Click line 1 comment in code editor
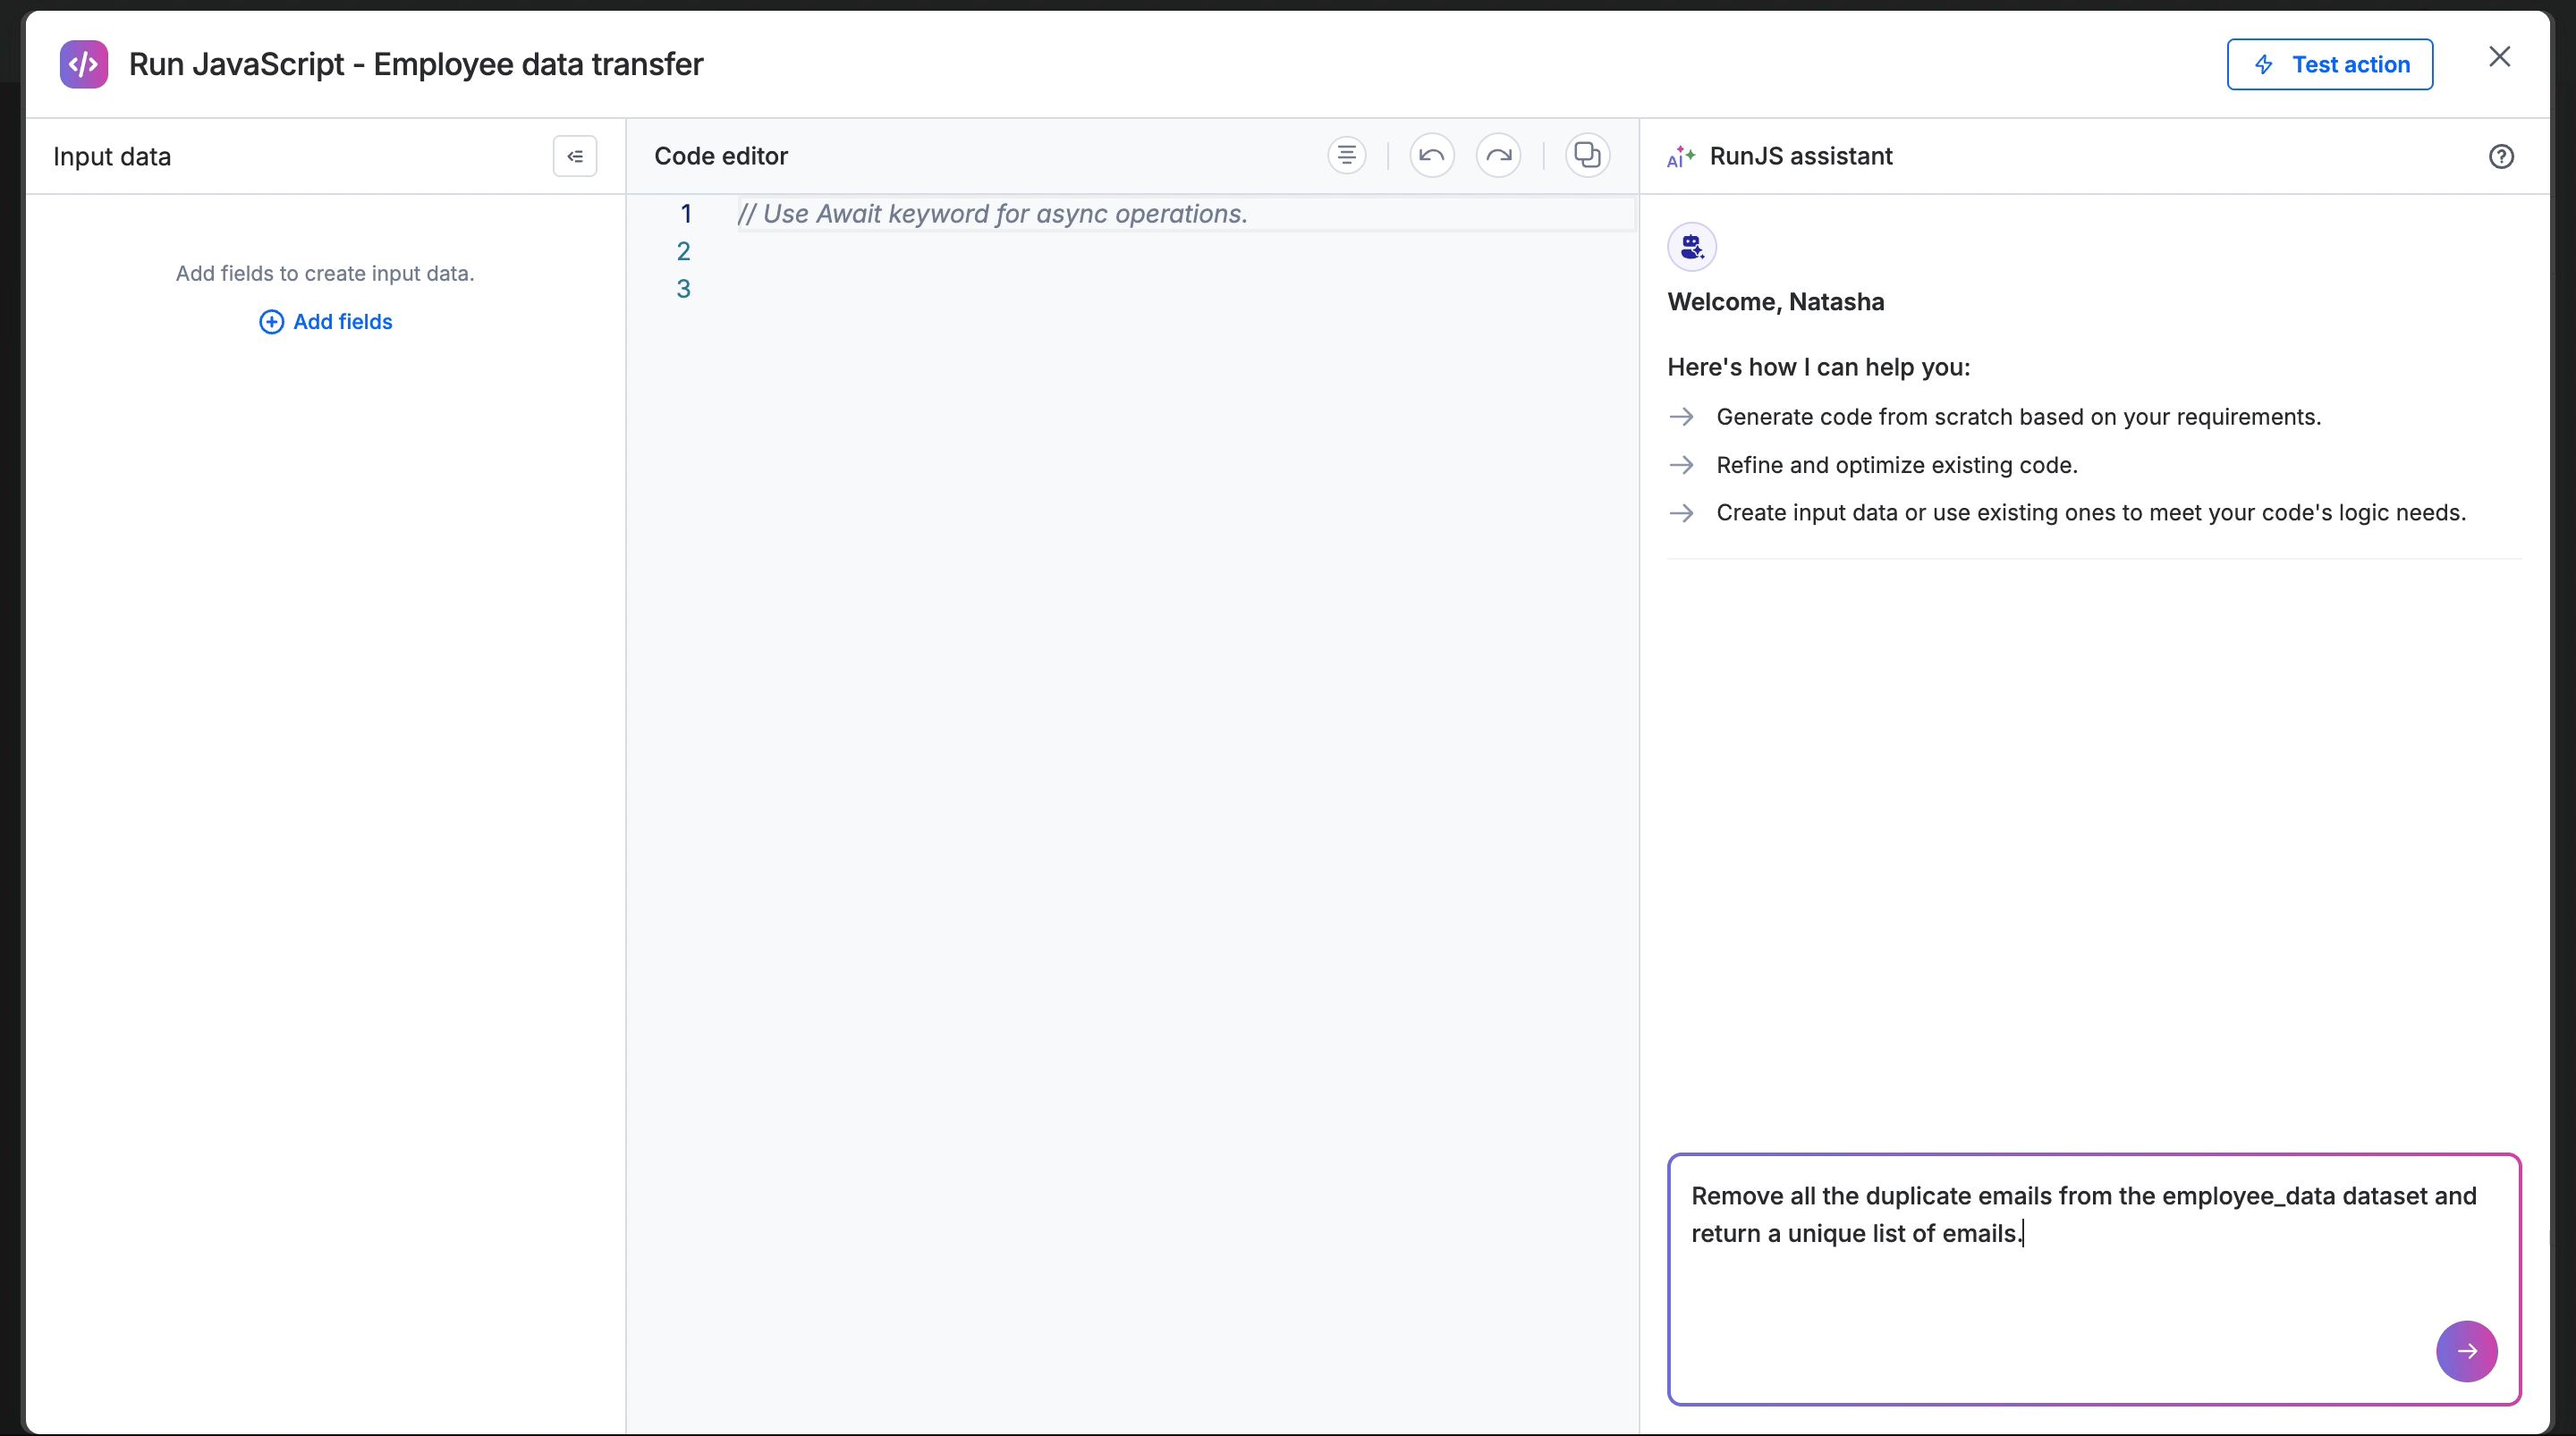Viewport: 2576px width, 1436px height. pos(992,214)
